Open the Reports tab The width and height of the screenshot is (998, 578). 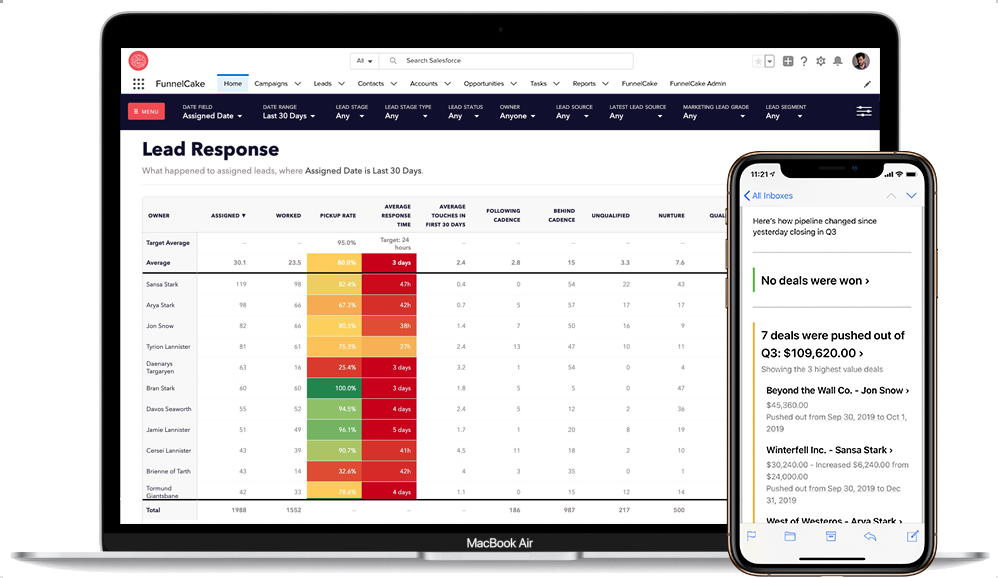point(584,83)
